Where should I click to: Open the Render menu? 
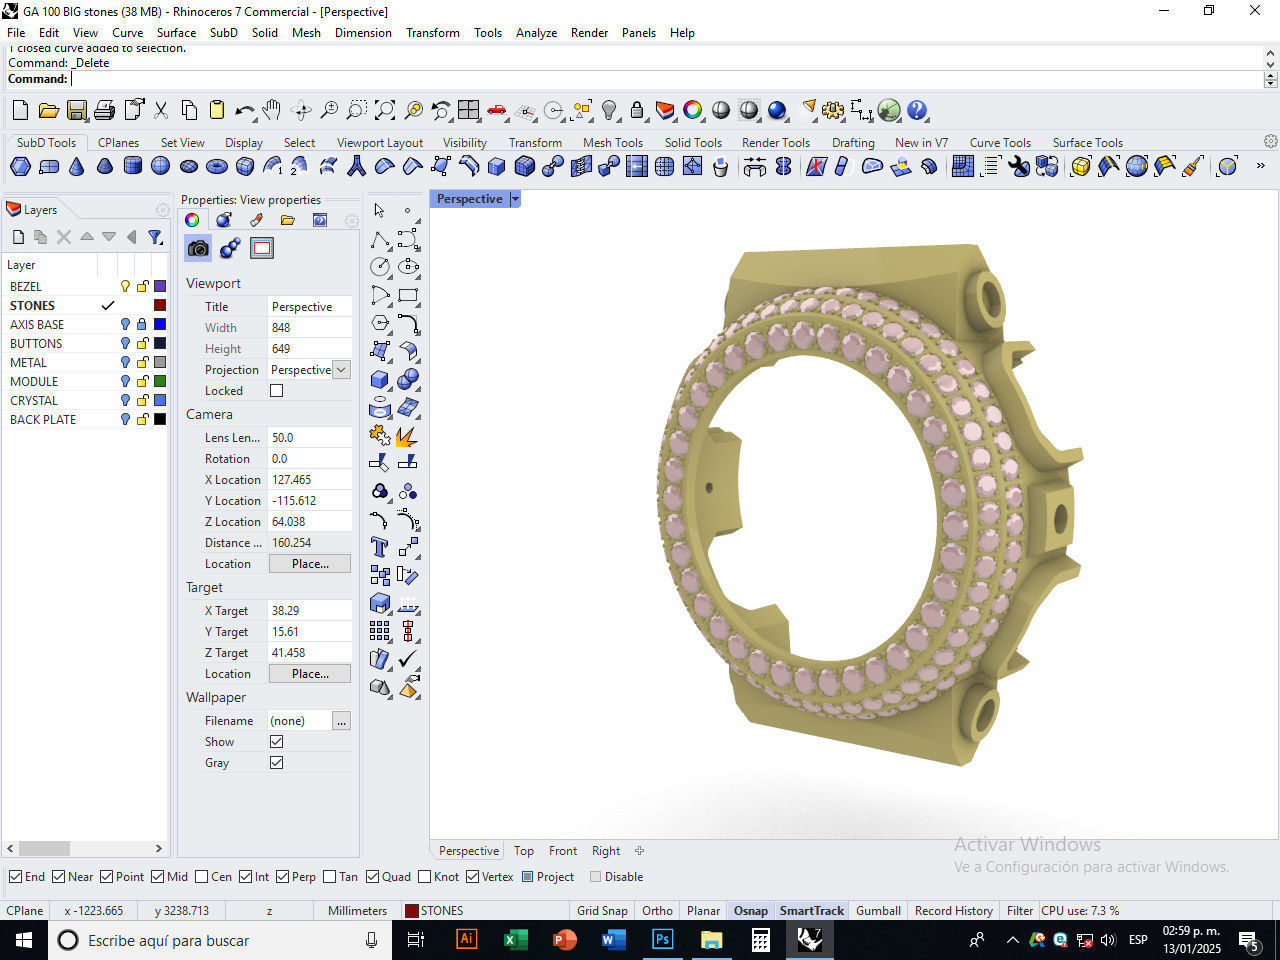(x=589, y=33)
